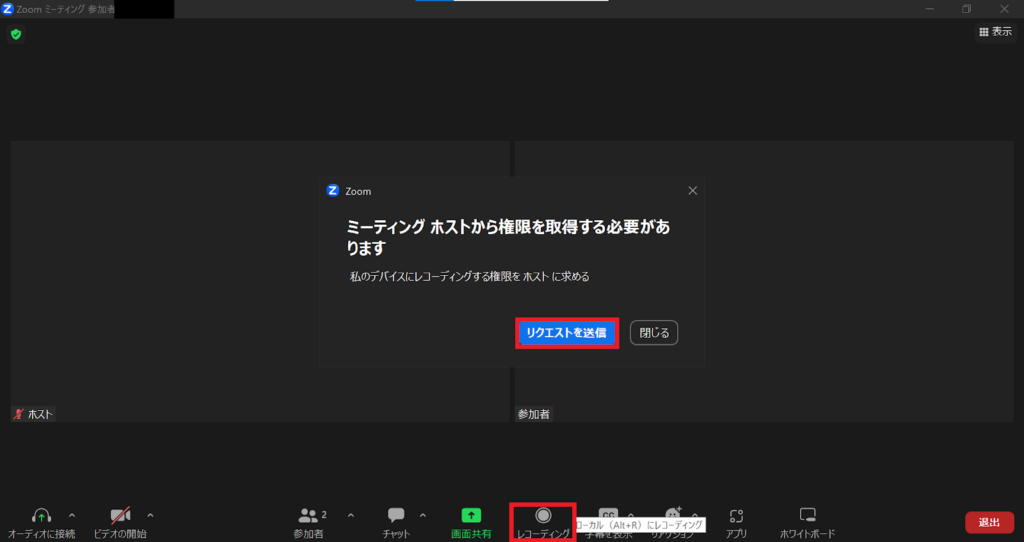Click the red 退出 leave button
The height and width of the screenshot is (542, 1024).
tap(989, 522)
